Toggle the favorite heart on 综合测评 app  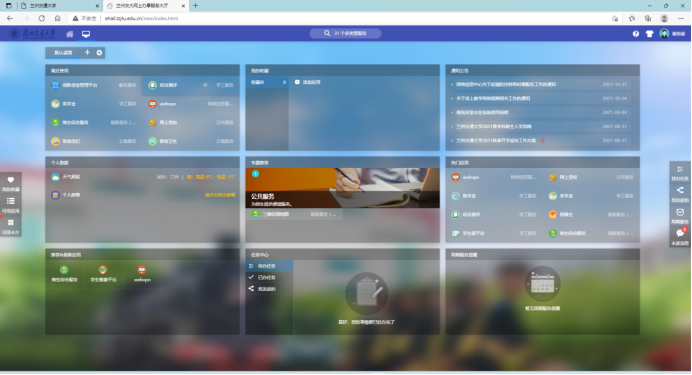205,85
